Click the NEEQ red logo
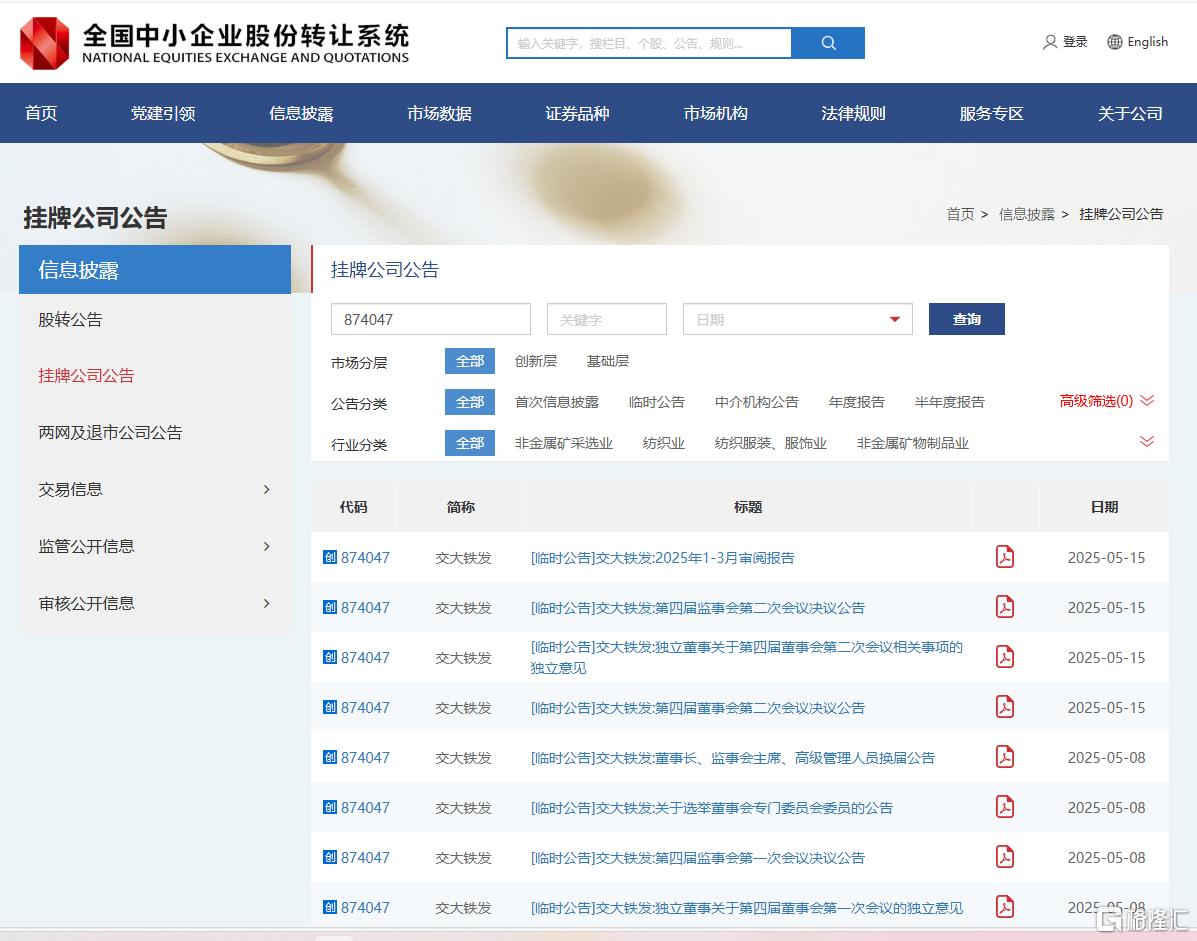Image resolution: width=1197 pixels, height=941 pixels. click(x=44, y=44)
